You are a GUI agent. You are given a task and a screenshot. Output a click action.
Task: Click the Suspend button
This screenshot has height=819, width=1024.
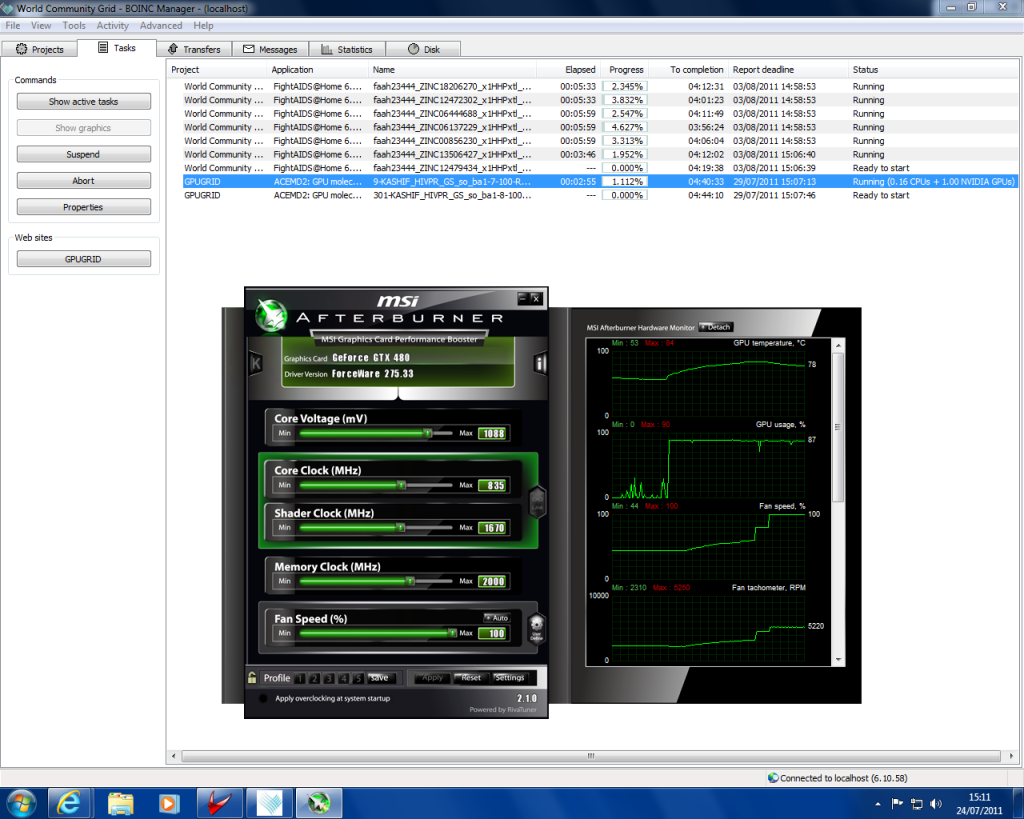click(84, 154)
